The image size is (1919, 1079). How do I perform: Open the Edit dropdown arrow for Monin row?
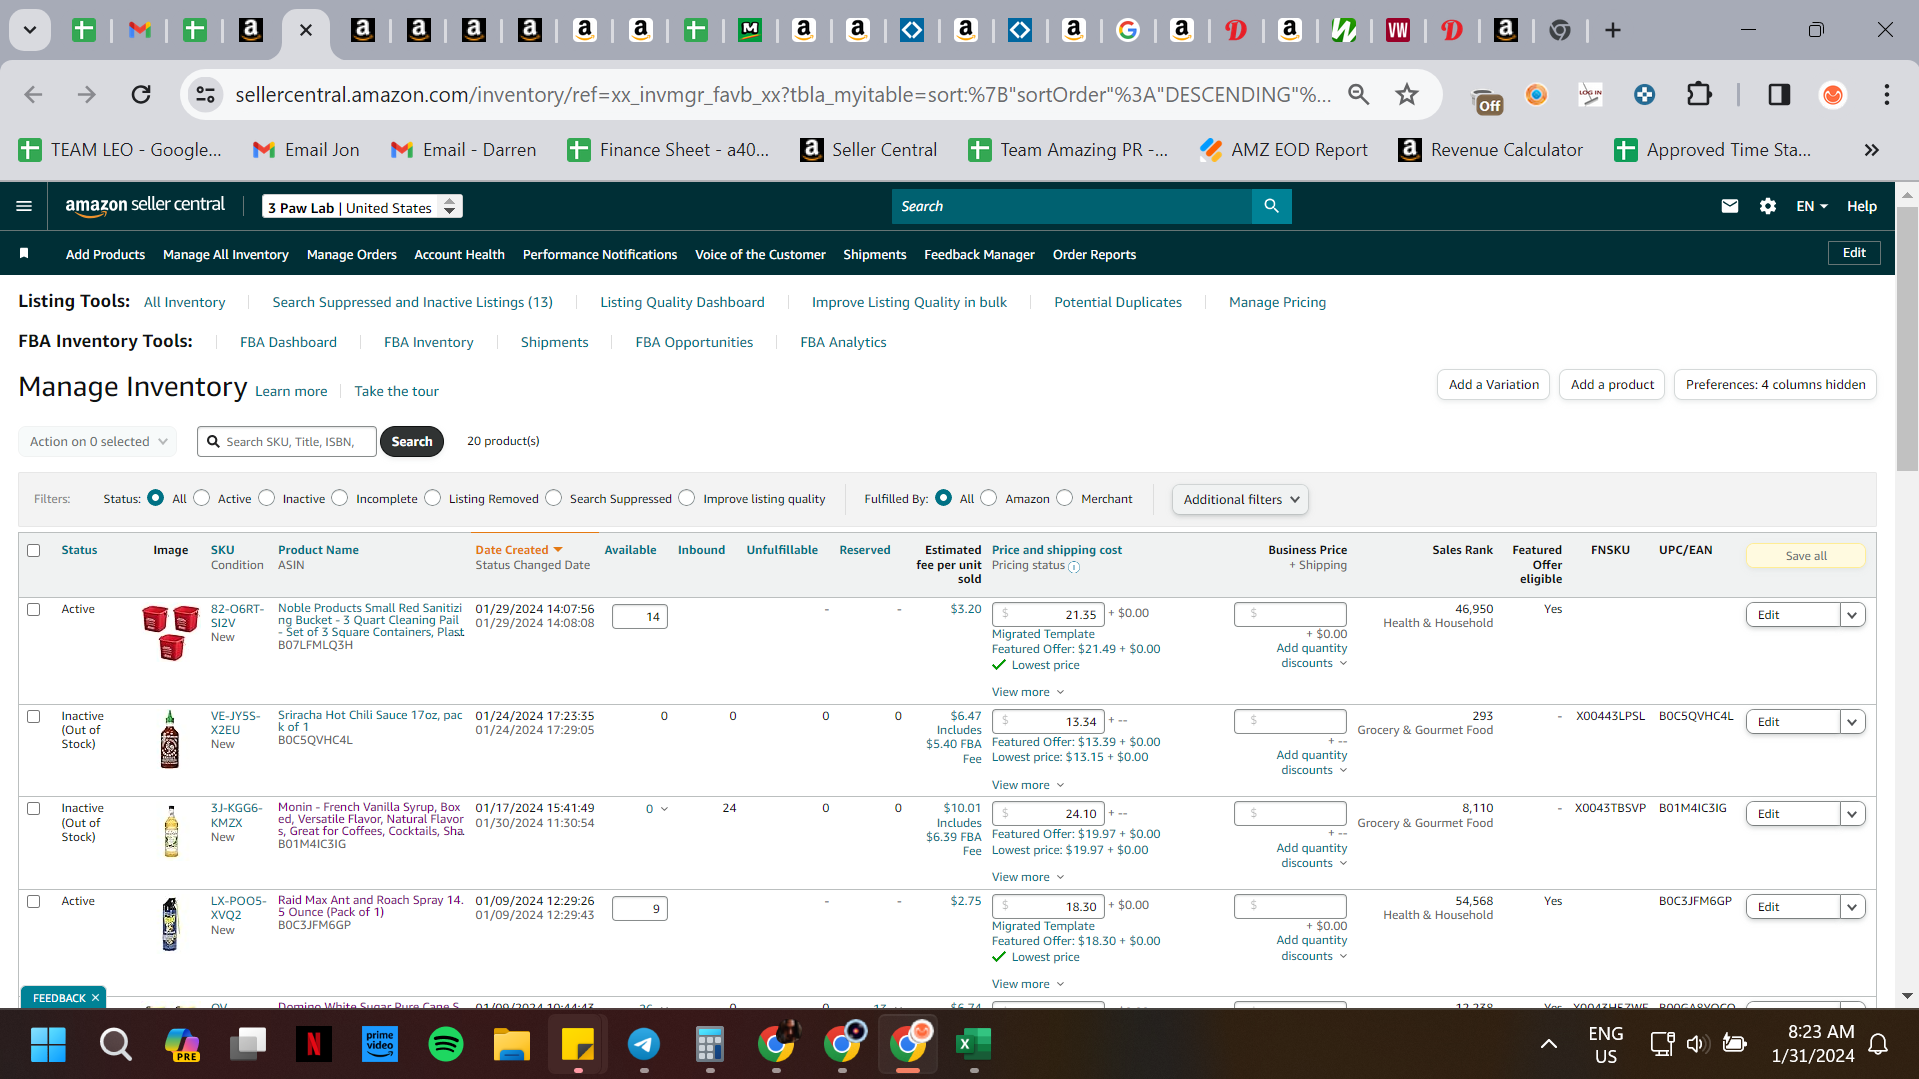click(x=1852, y=814)
